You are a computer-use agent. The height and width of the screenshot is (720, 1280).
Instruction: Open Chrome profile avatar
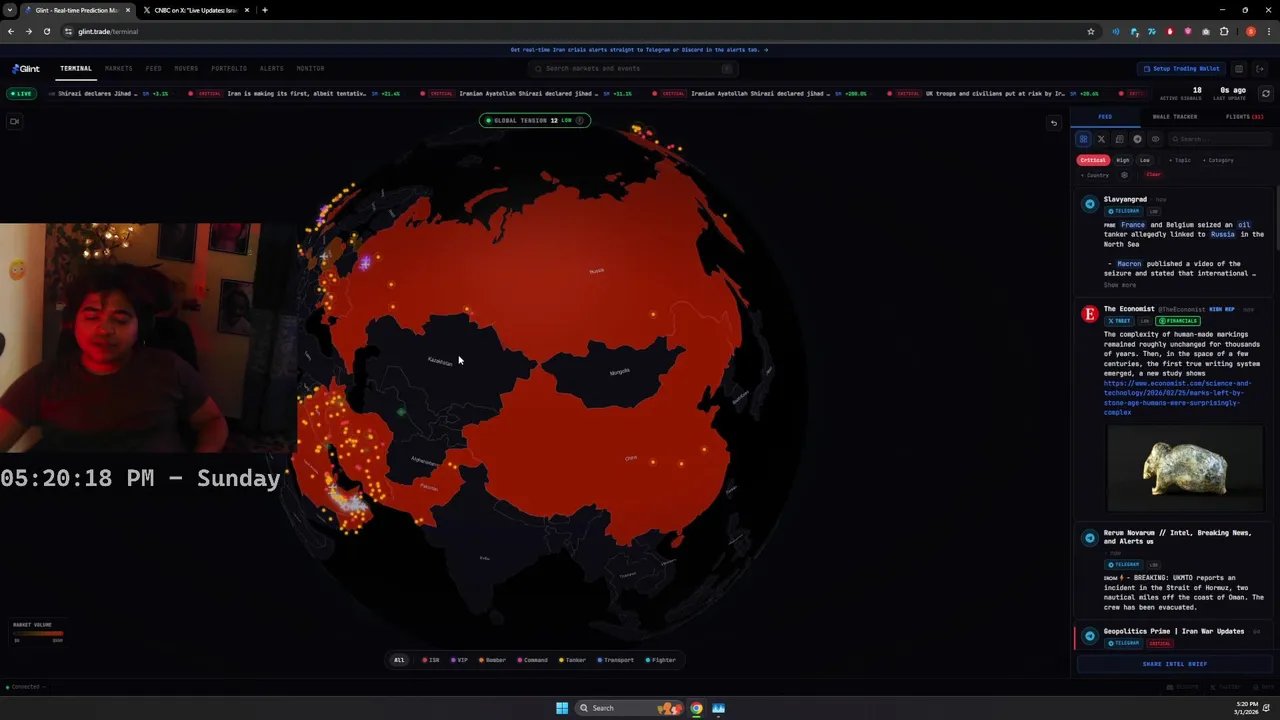(1251, 31)
